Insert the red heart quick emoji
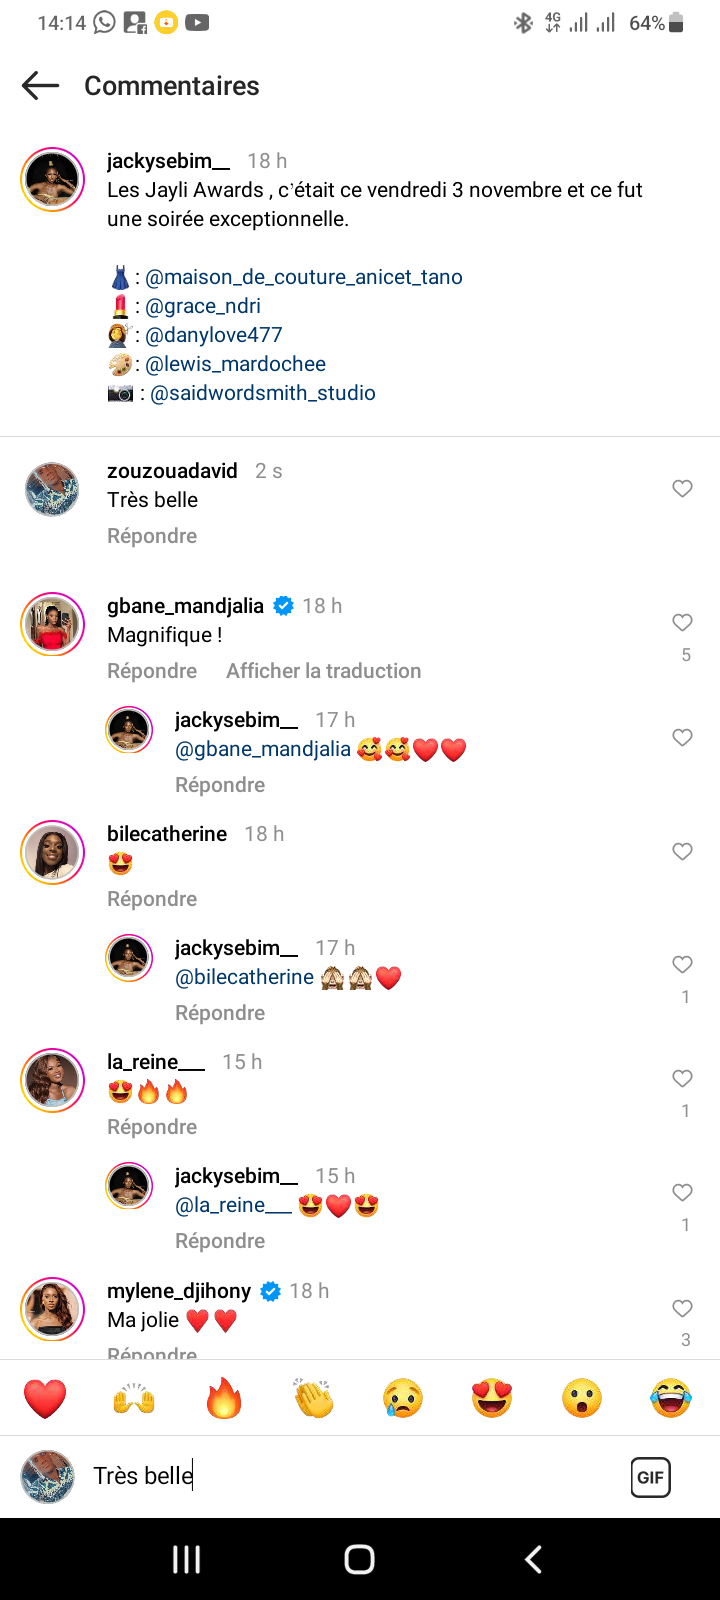The width and height of the screenshot is (720, 1600). tap(45, 1398)
